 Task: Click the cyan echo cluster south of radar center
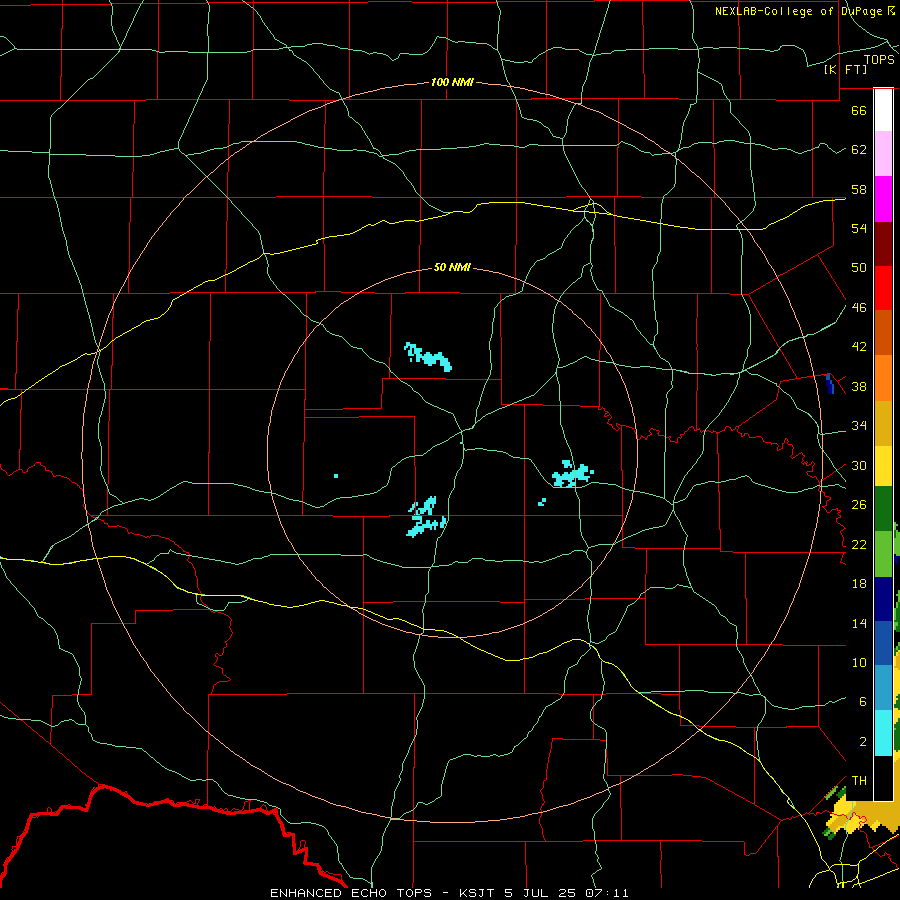(426, 518)
